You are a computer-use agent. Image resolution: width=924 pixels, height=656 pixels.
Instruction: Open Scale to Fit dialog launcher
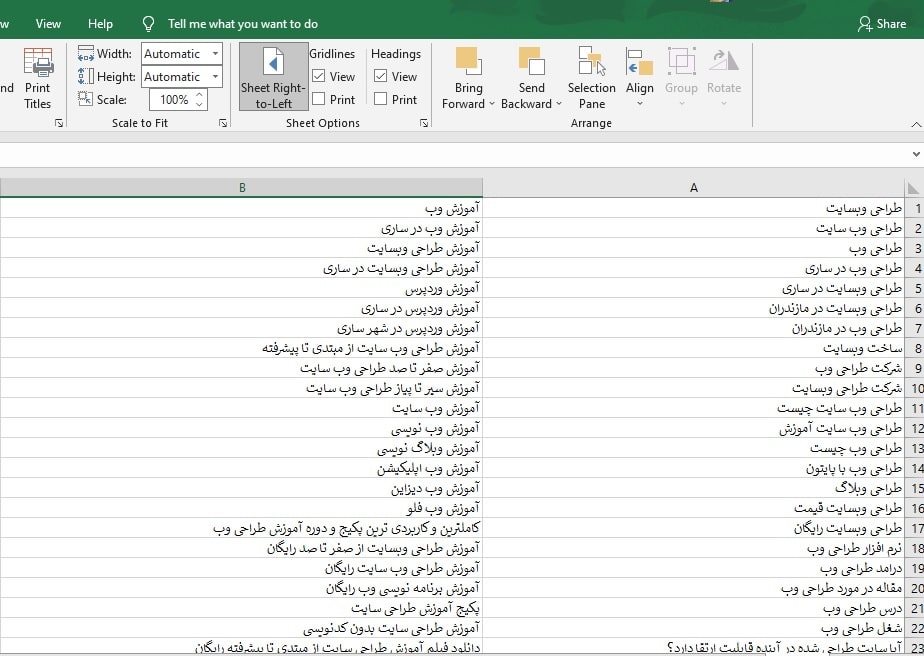point(223,123)
